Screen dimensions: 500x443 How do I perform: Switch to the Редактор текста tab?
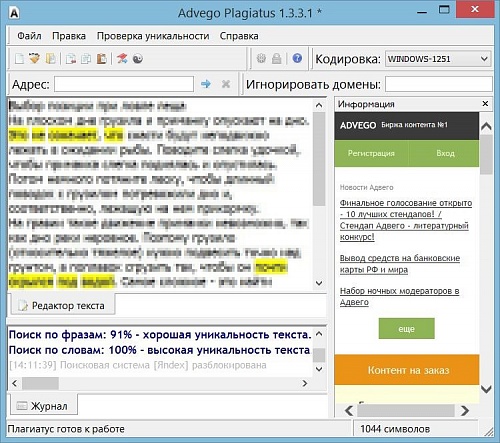[63, 305]
